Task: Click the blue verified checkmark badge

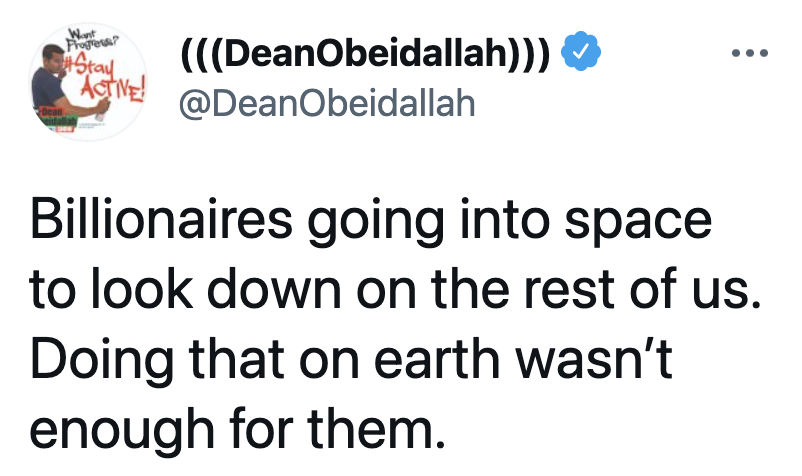Action: click(x=581, y=51)
